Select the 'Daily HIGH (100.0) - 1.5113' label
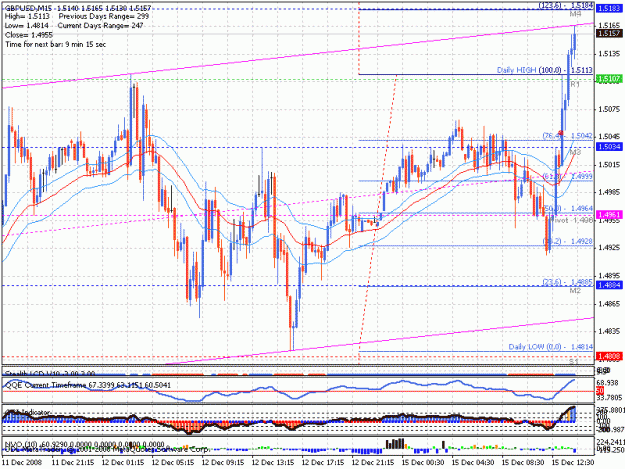625x469 pixels. [x=544, y=70]
